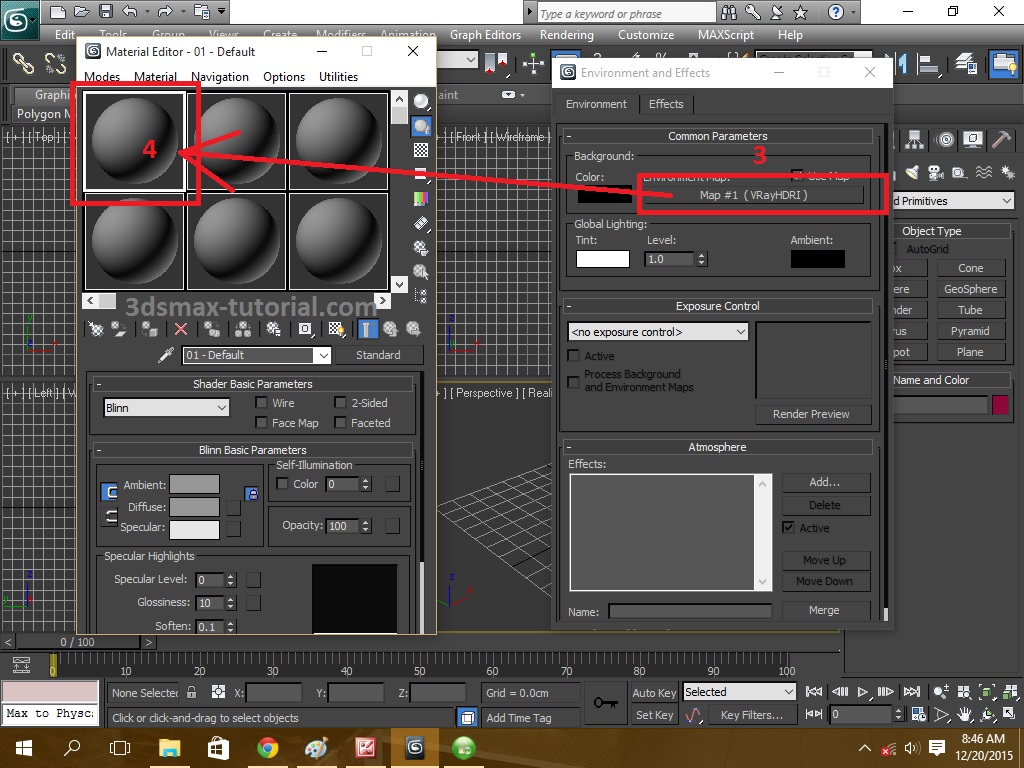This screenshot has width=1024, height=768.
Task: Click Go to Start playback icon
Action: click(814, 692)
